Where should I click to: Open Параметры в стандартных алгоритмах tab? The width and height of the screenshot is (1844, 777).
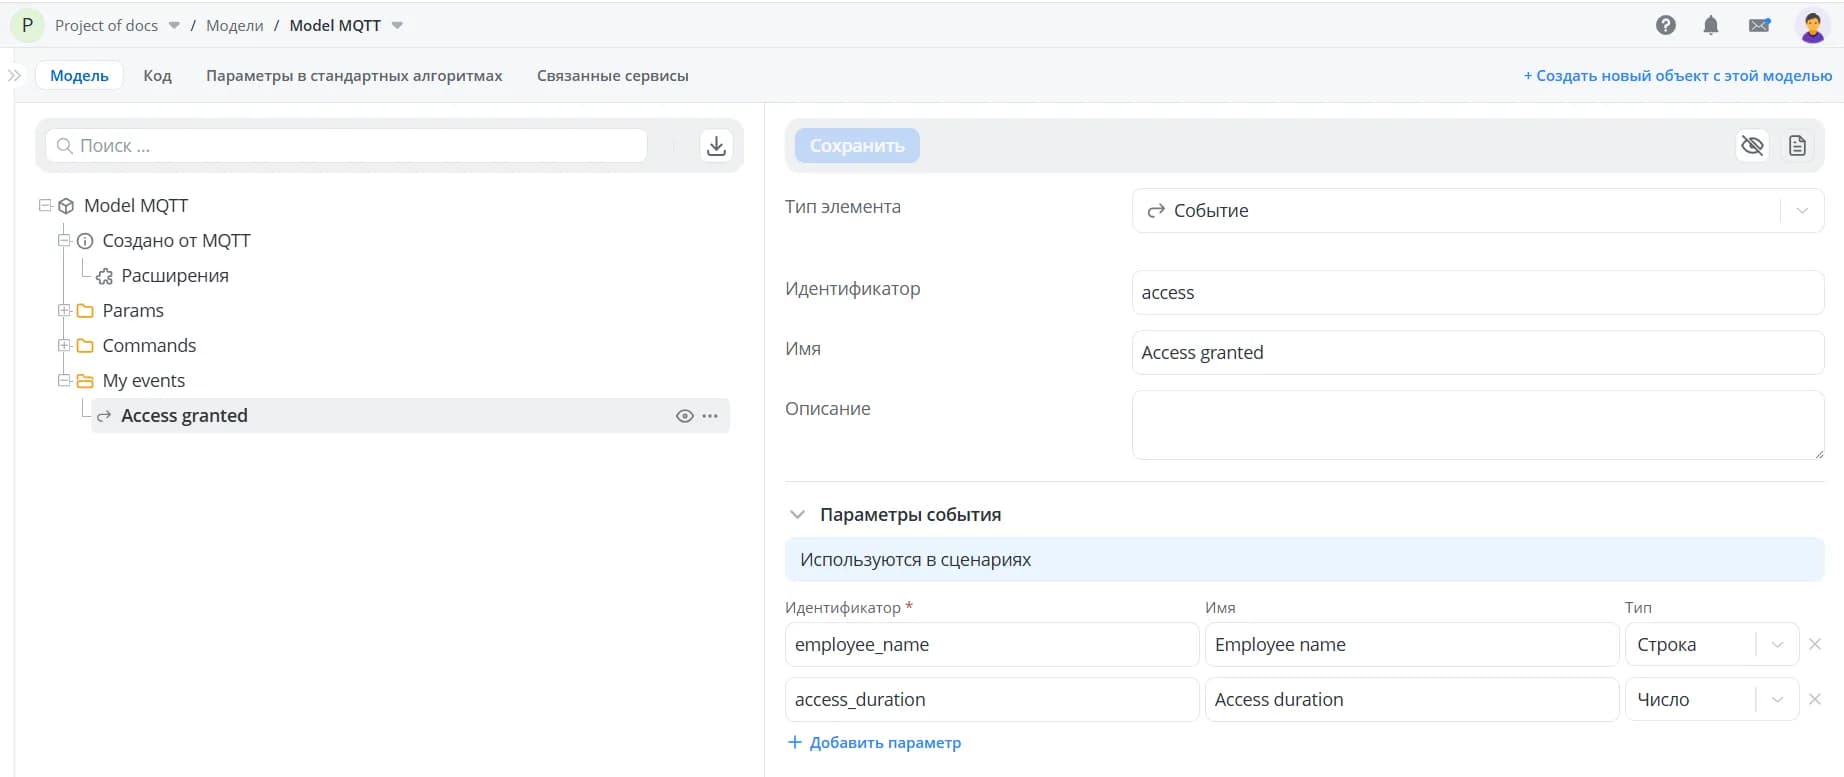tap(354, 75)
